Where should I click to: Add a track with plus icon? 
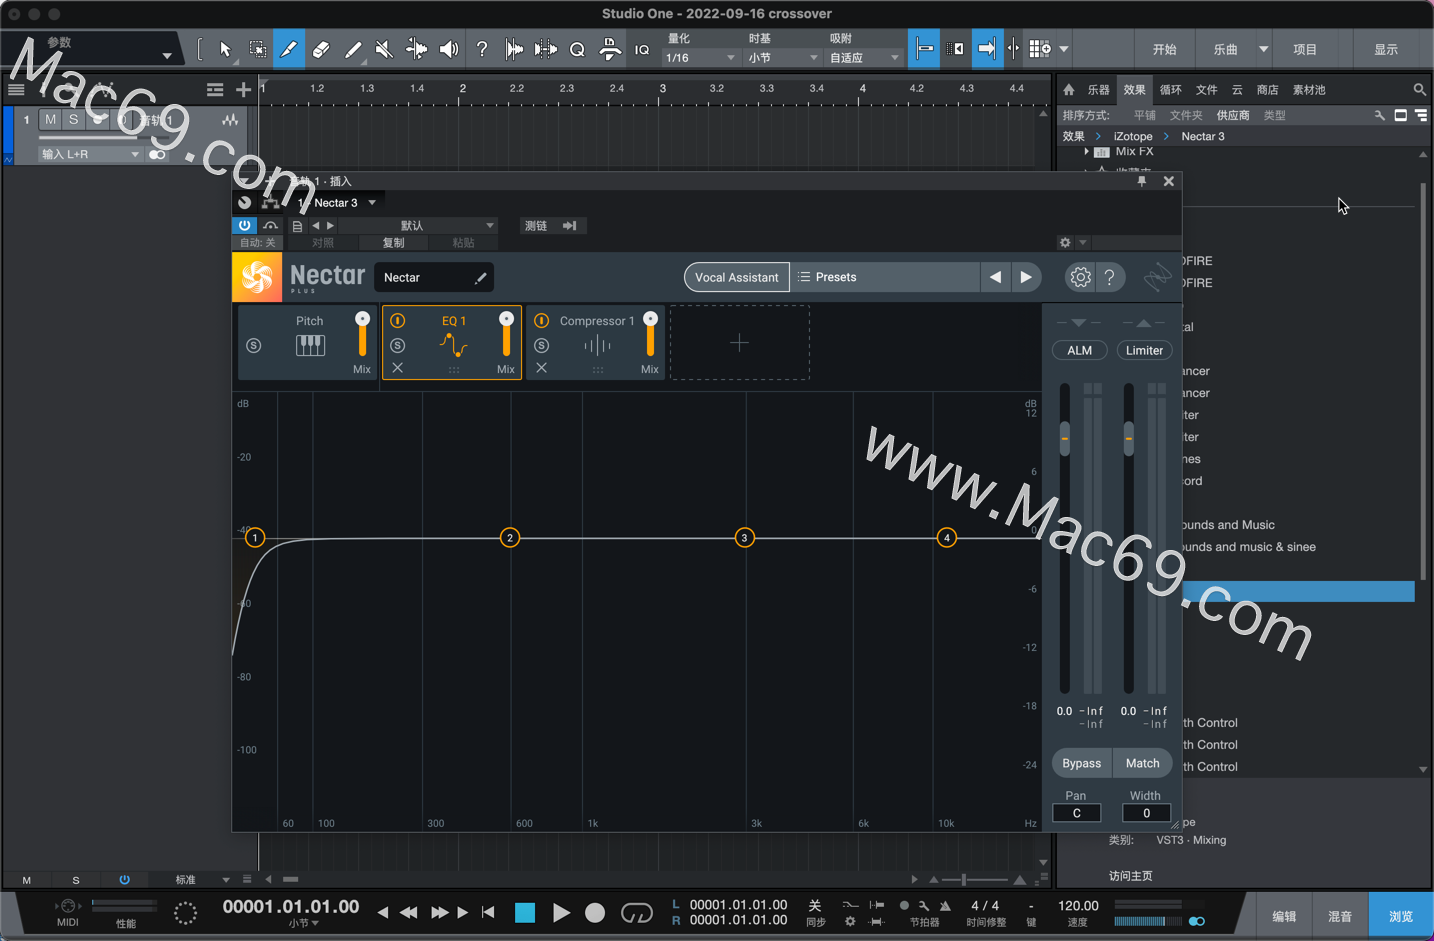tap(243, 90)
